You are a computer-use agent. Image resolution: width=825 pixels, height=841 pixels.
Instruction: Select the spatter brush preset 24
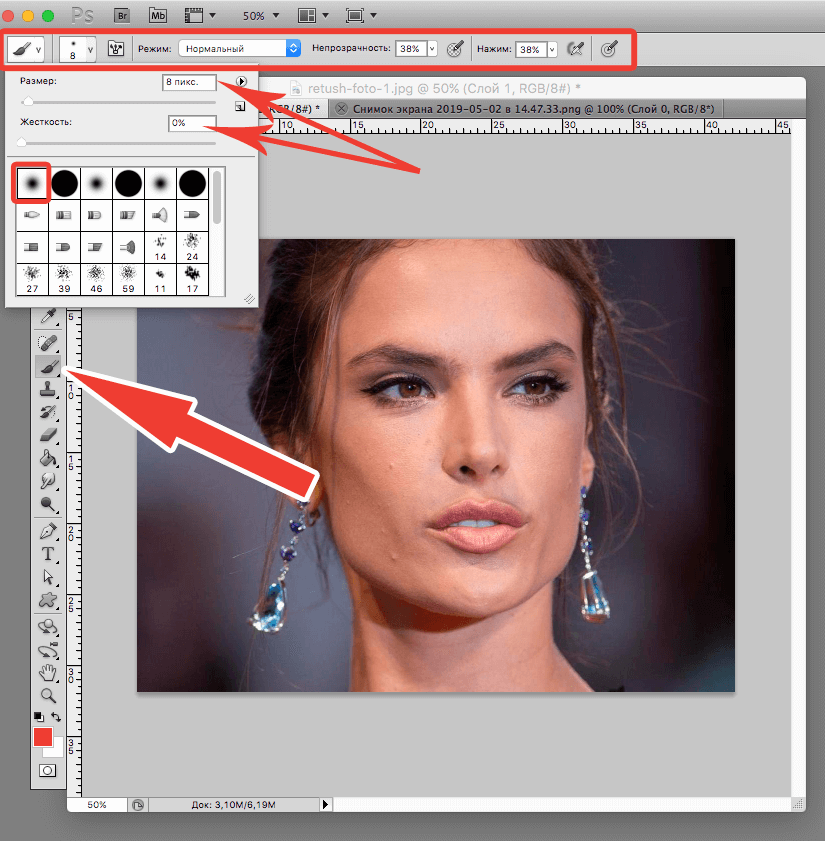pos(193,247)
